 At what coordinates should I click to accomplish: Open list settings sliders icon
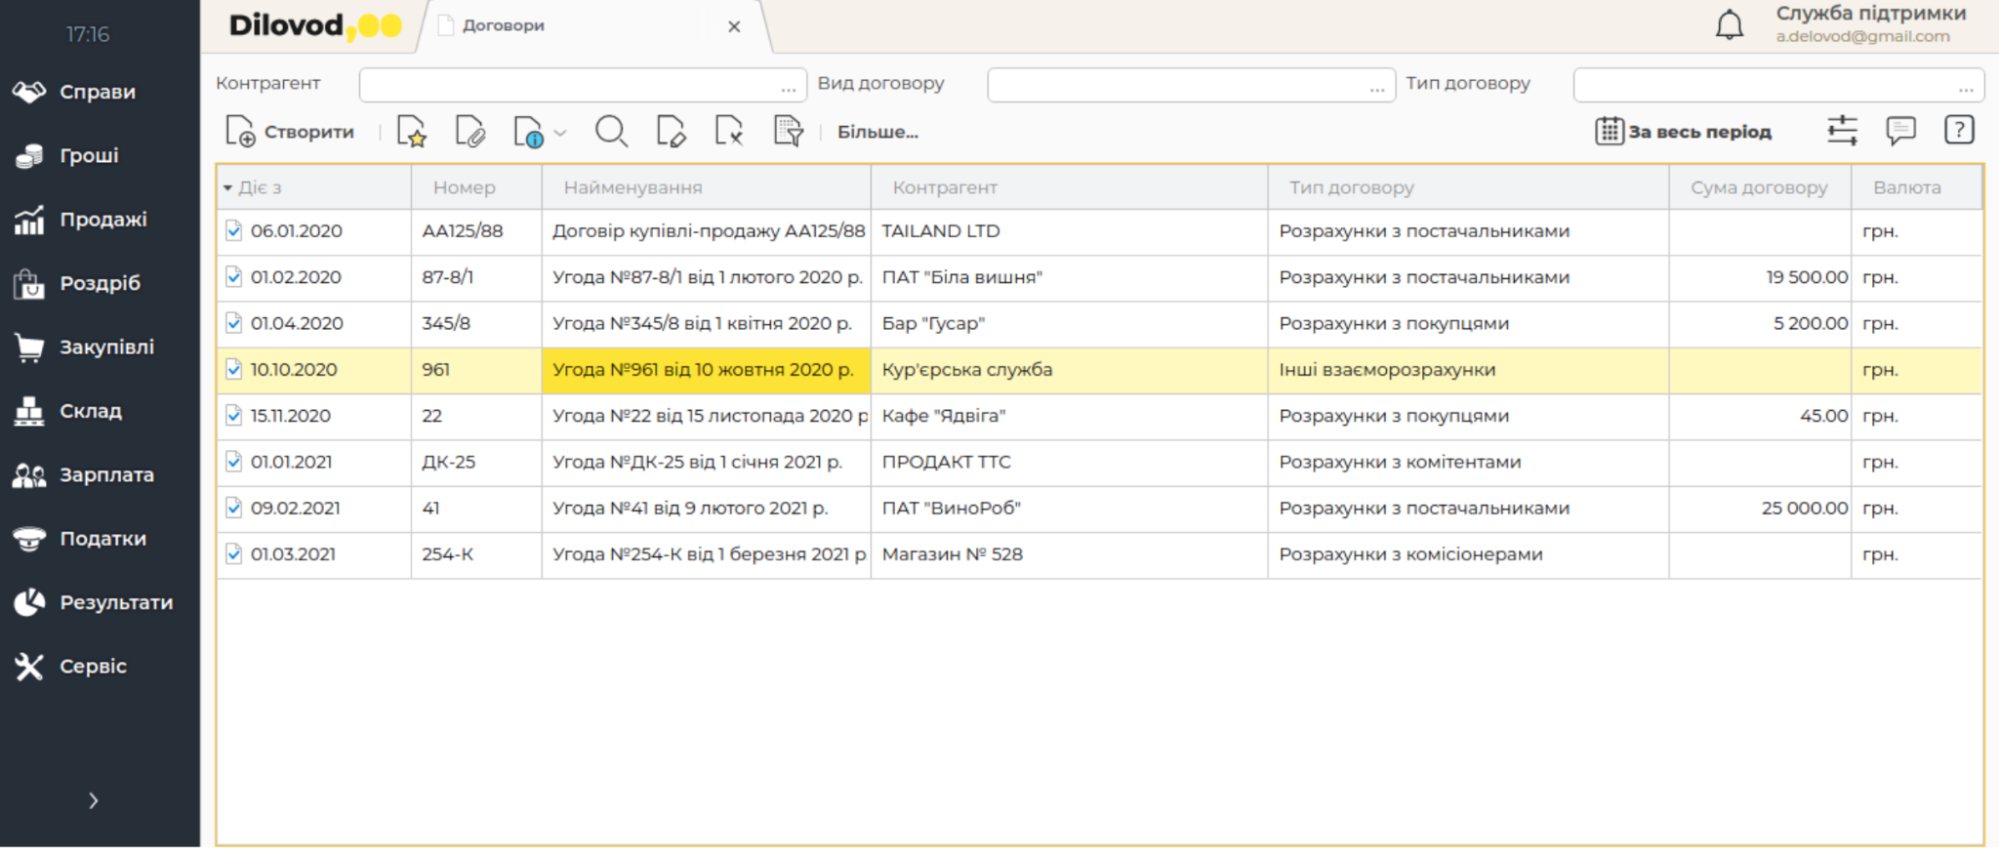tap(1841, 131)
